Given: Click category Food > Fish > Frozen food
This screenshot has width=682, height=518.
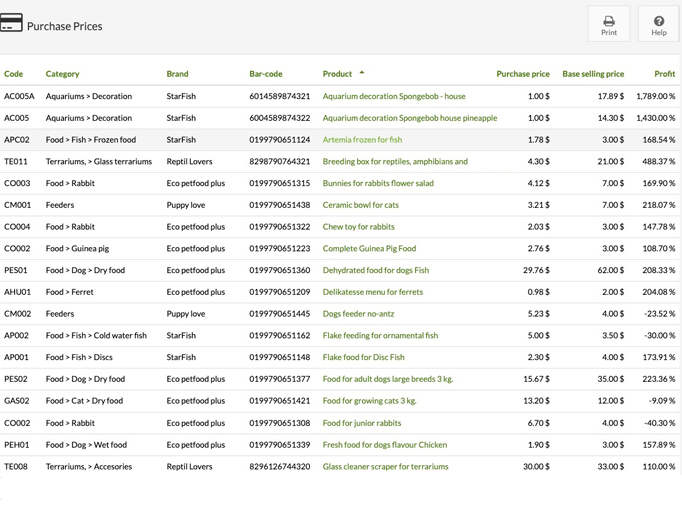Looking at the screenshot, I should (91, 140).
